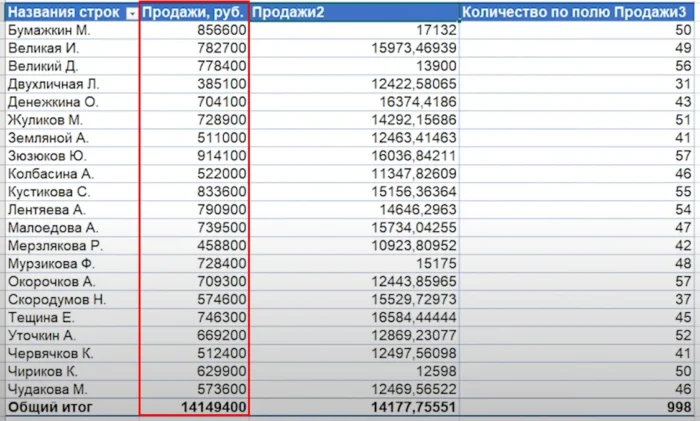Select the row label Денежкина О.
The image size is (700, 421).
[48, 101]
